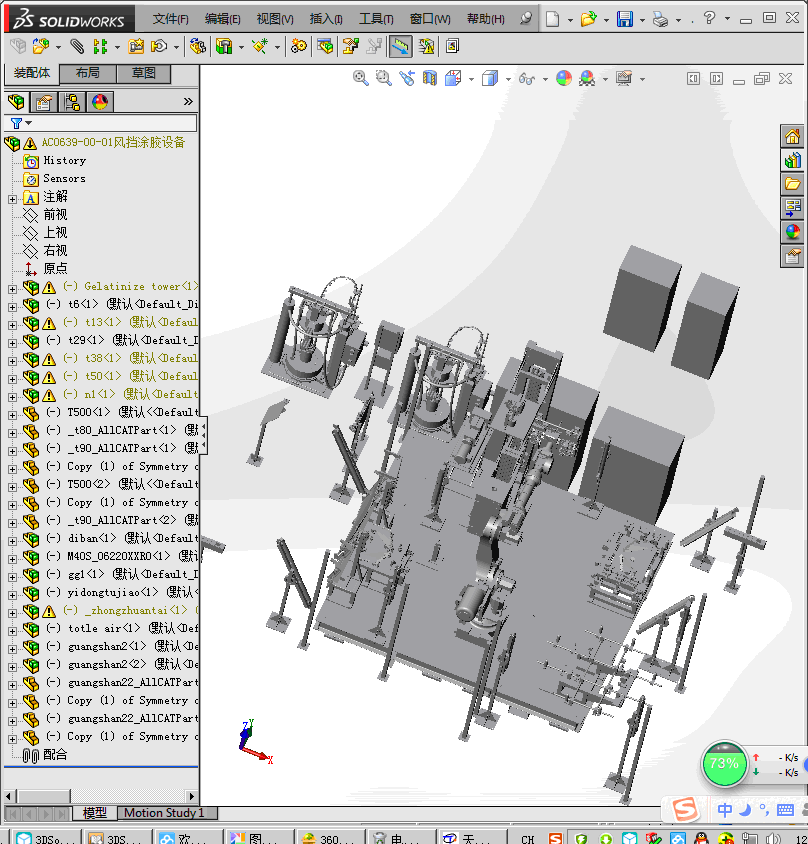The image size is (808, 844).
Task: Click the Save icon in title toolbar
Action: coord(624,19)
